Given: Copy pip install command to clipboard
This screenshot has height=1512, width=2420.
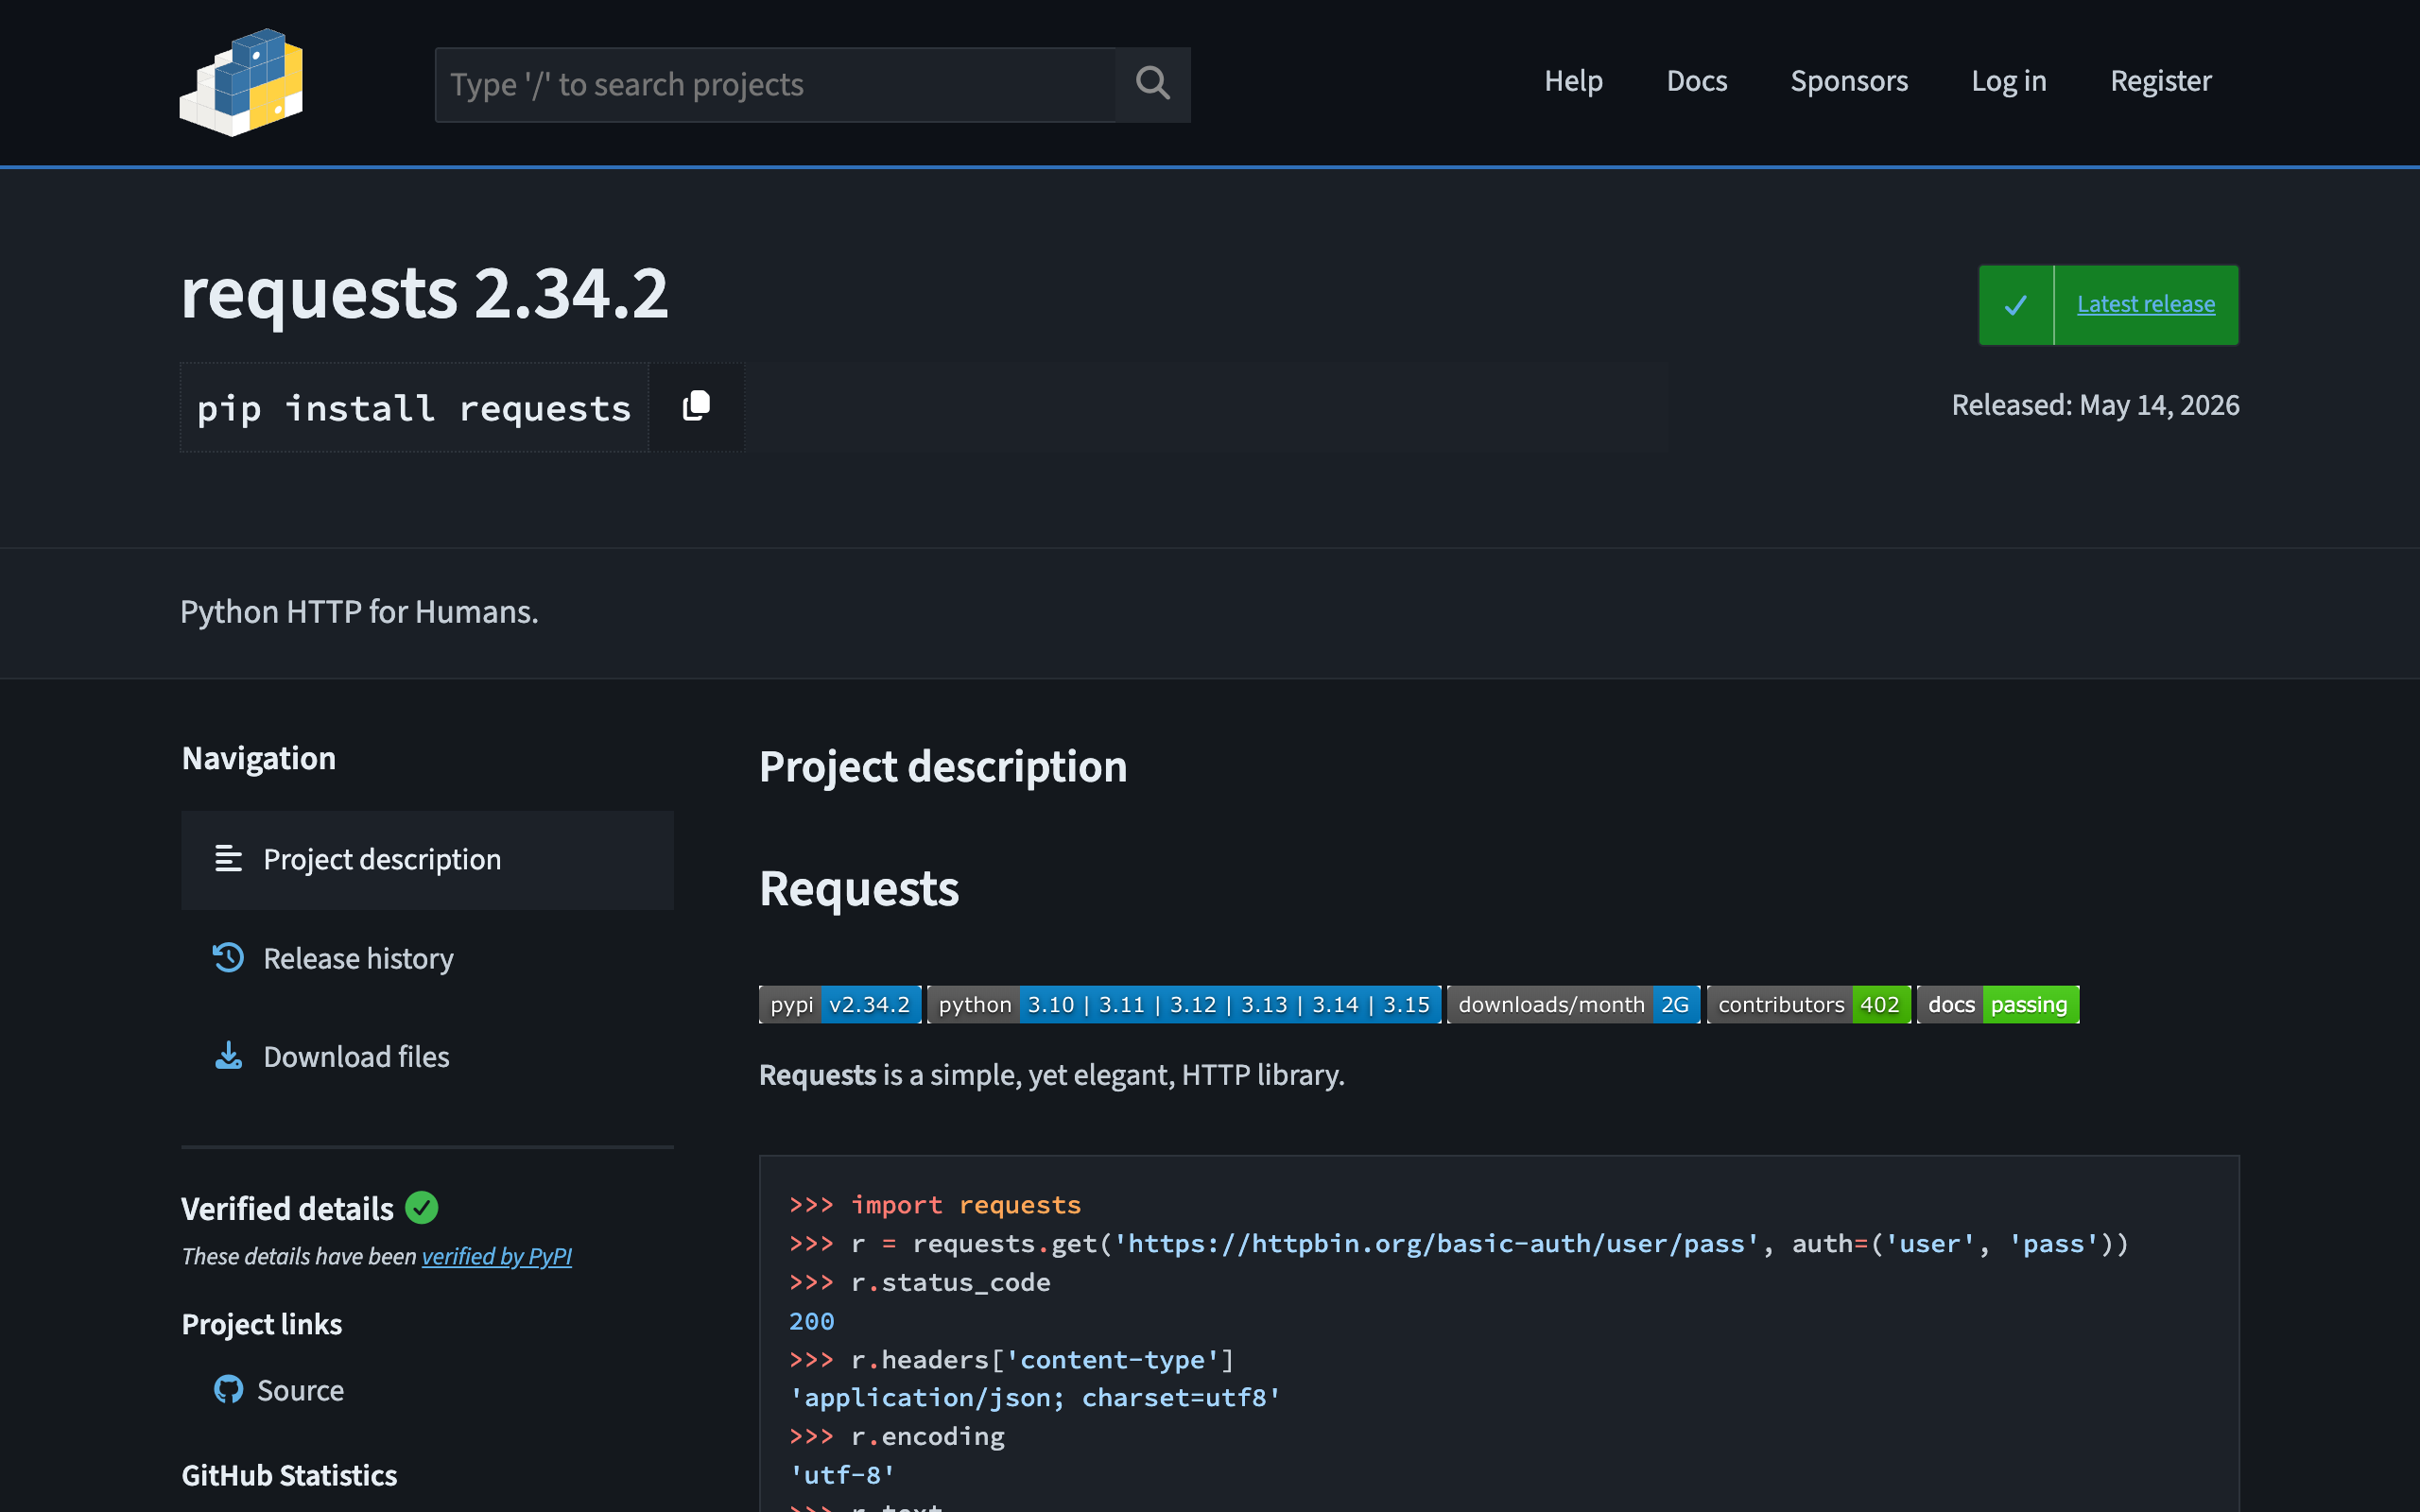Looking at the screenshot, I should (x=696, y=407).
